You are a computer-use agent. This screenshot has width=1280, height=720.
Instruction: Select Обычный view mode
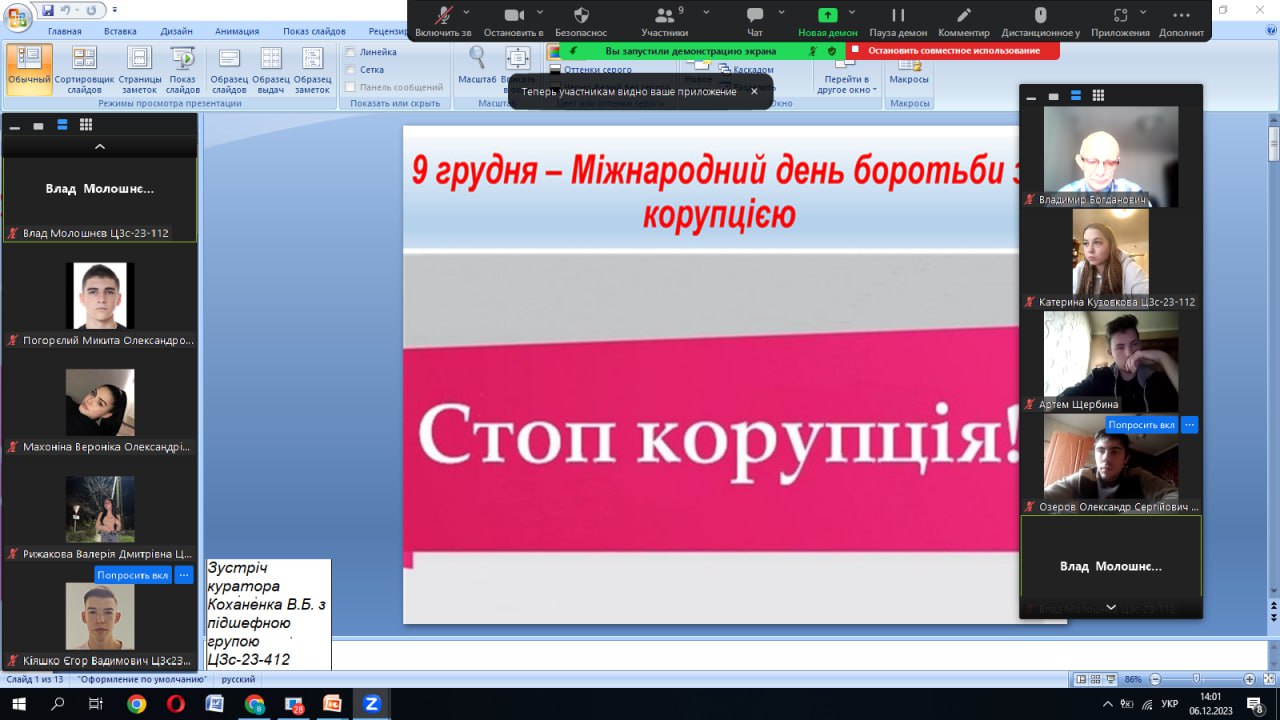[29, 69]
